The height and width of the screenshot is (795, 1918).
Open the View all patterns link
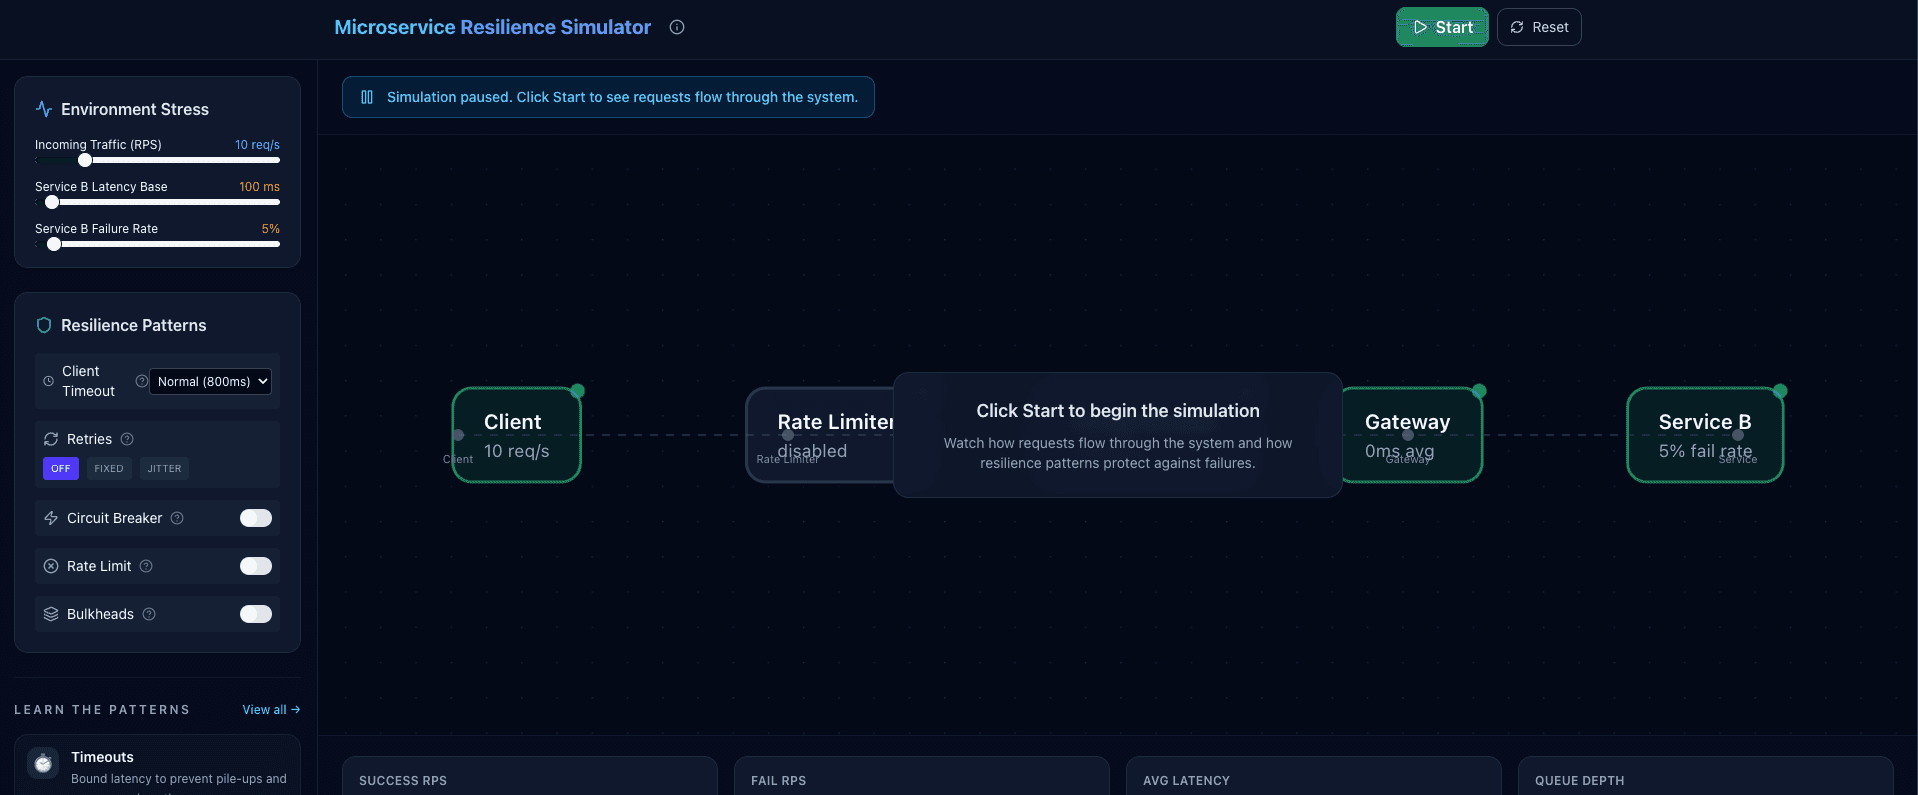pyautogui.click(x=271, y=710)
